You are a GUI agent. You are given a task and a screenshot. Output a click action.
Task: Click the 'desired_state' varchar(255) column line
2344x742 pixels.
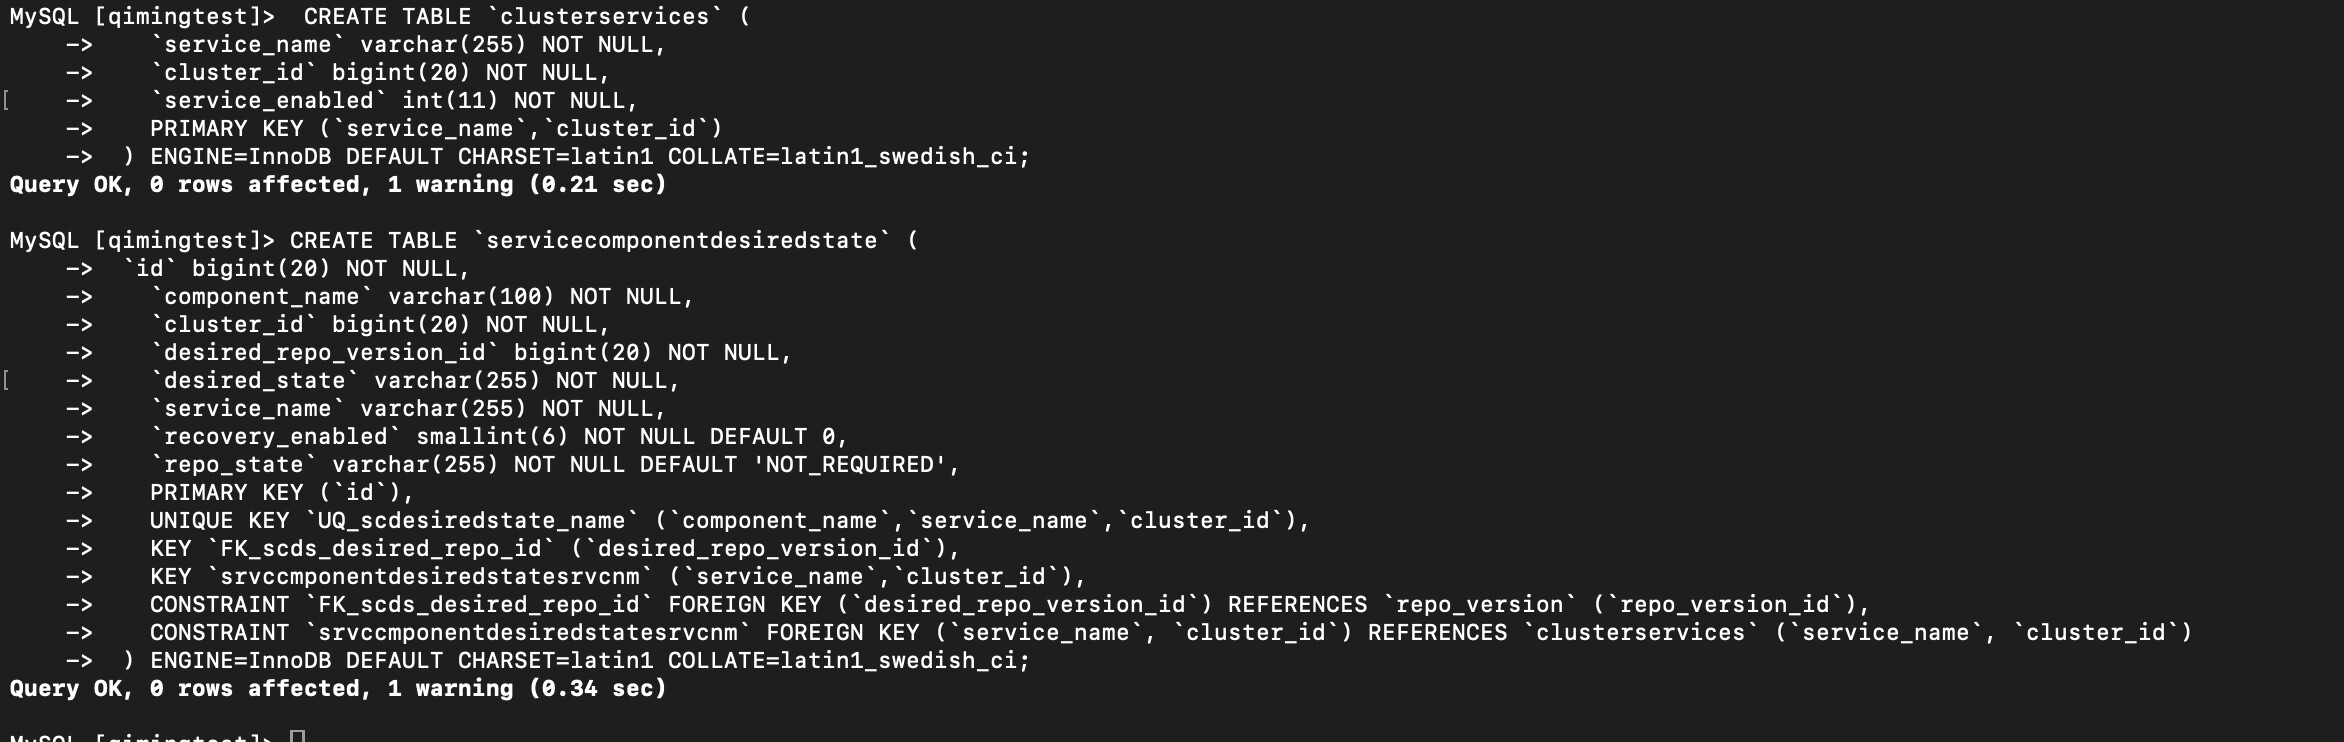point(415,381)
